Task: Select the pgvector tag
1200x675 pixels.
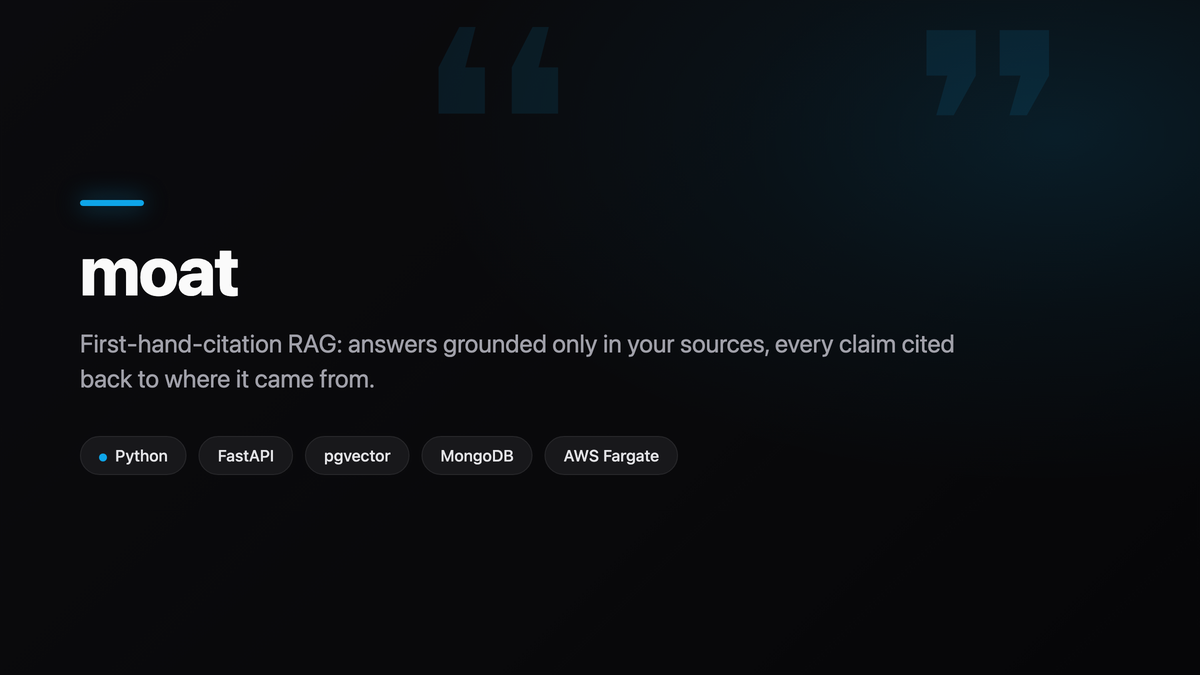Action: [x=357, y=456]
